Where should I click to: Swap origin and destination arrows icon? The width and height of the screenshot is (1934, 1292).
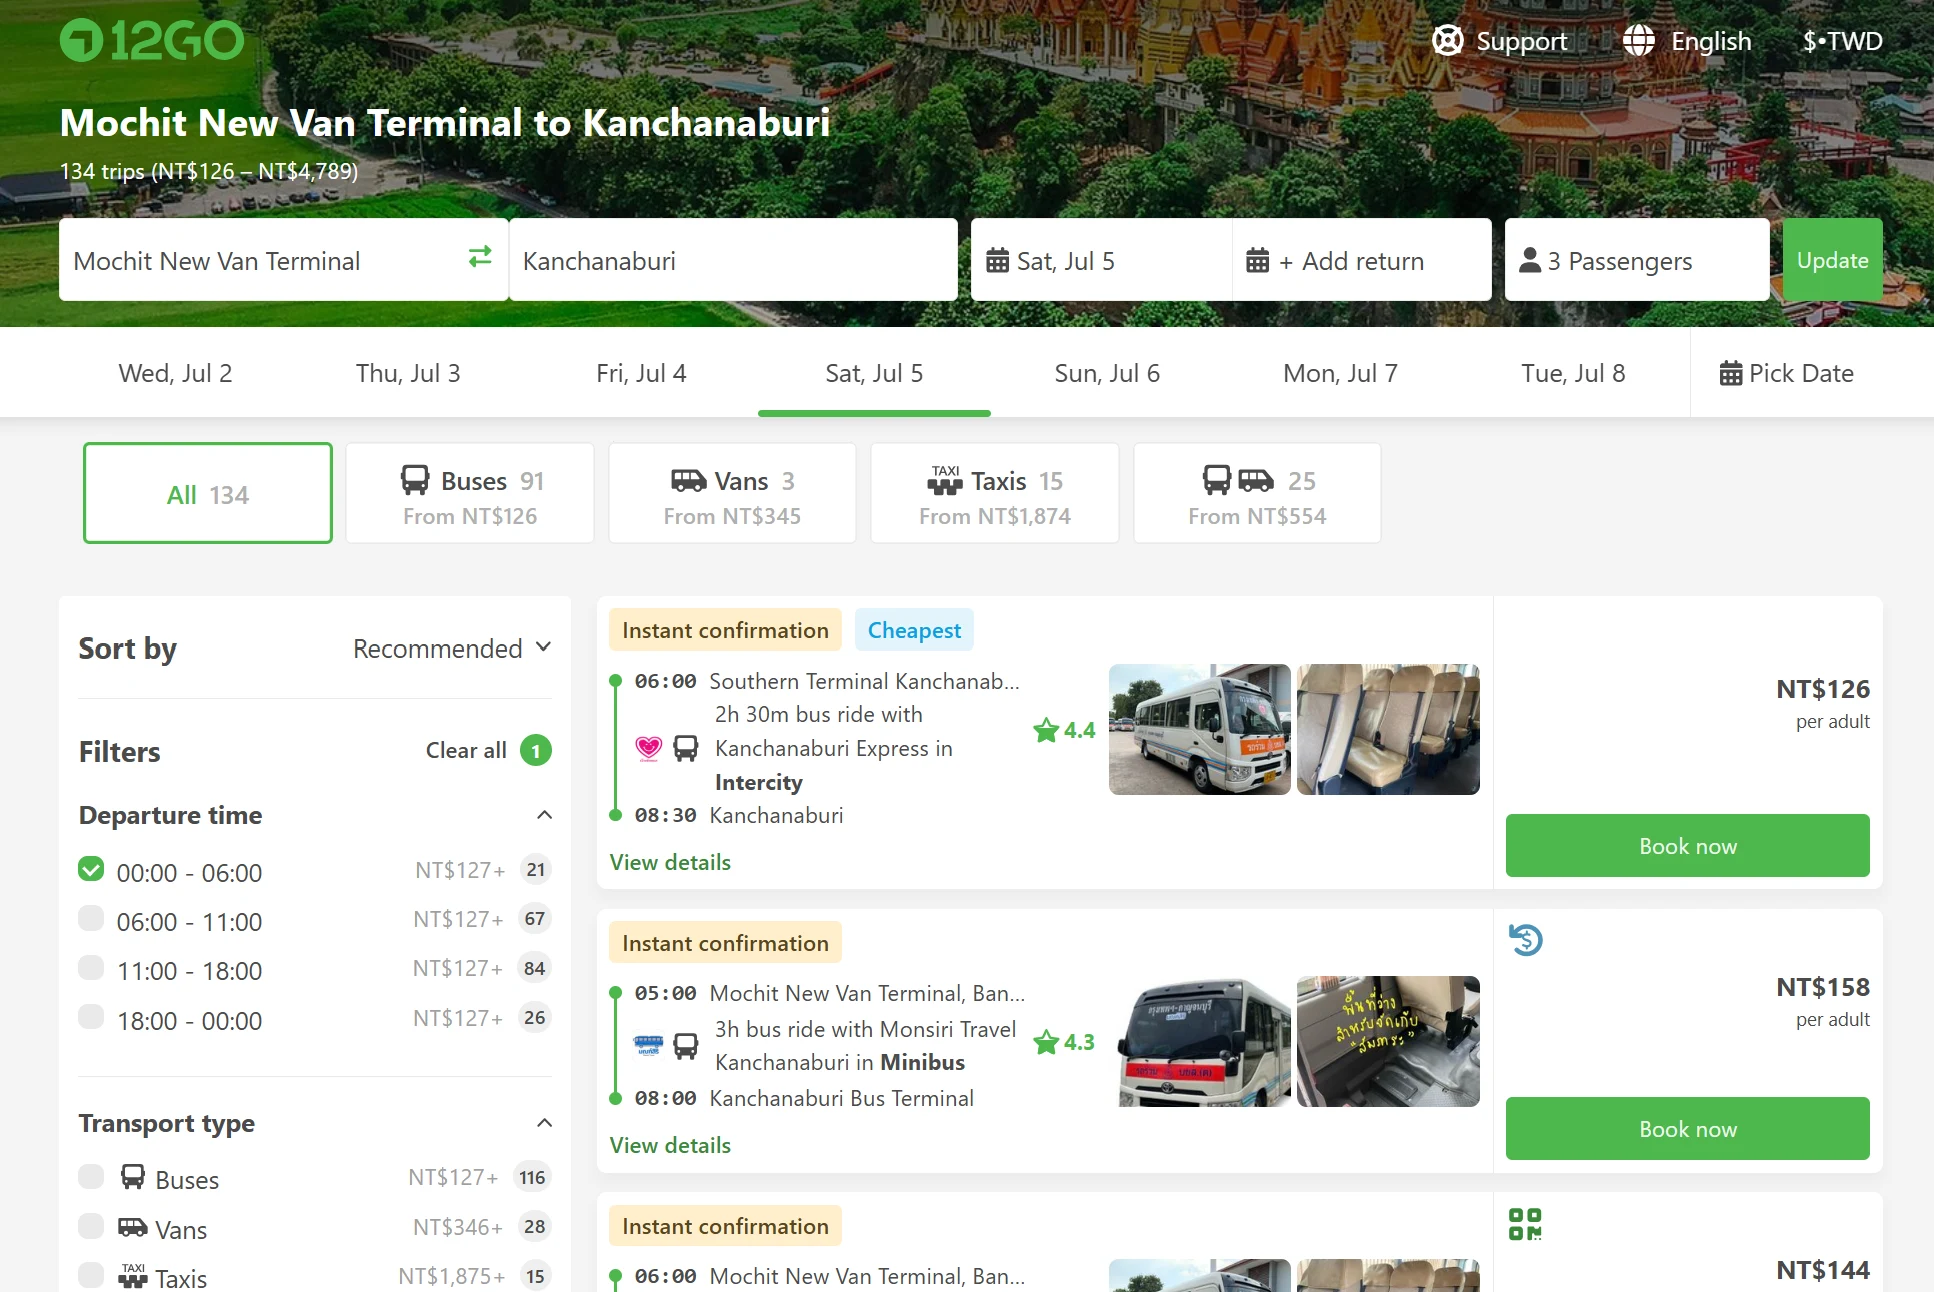(480, 257)
